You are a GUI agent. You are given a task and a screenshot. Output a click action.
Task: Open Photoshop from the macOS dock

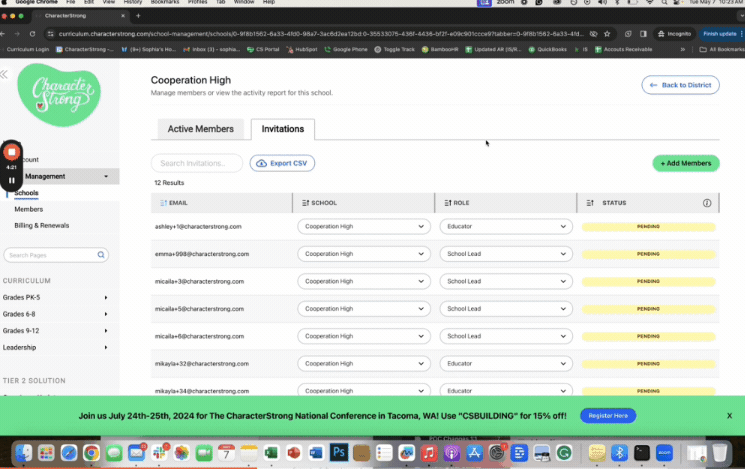[337, 453]
